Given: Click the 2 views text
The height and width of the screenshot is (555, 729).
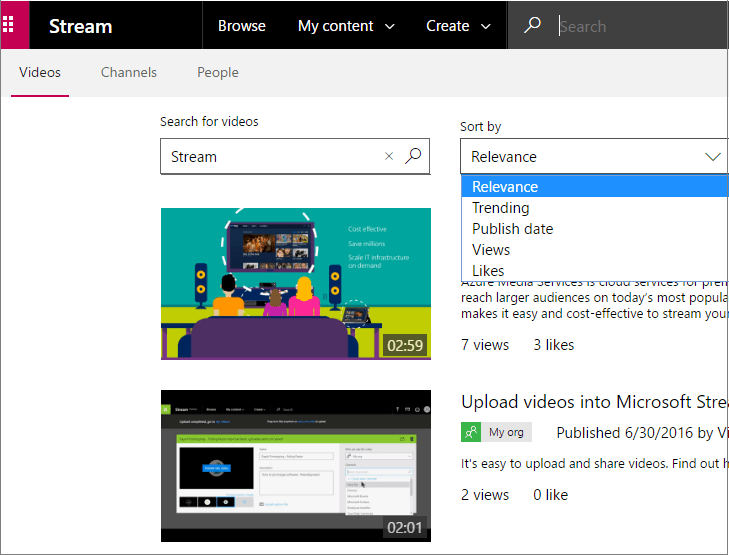Looking at the screenshot, I should click(x=485, y=495).
